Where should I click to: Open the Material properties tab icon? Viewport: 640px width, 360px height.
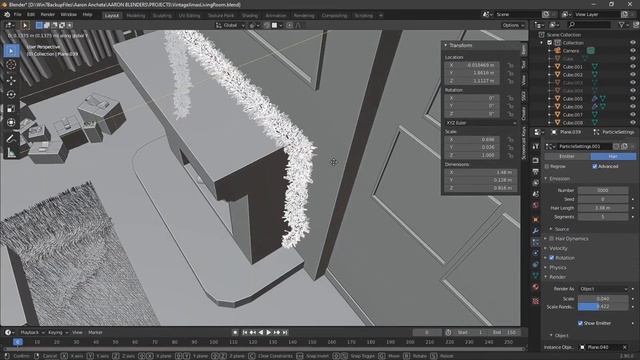[x=536, y=287]
